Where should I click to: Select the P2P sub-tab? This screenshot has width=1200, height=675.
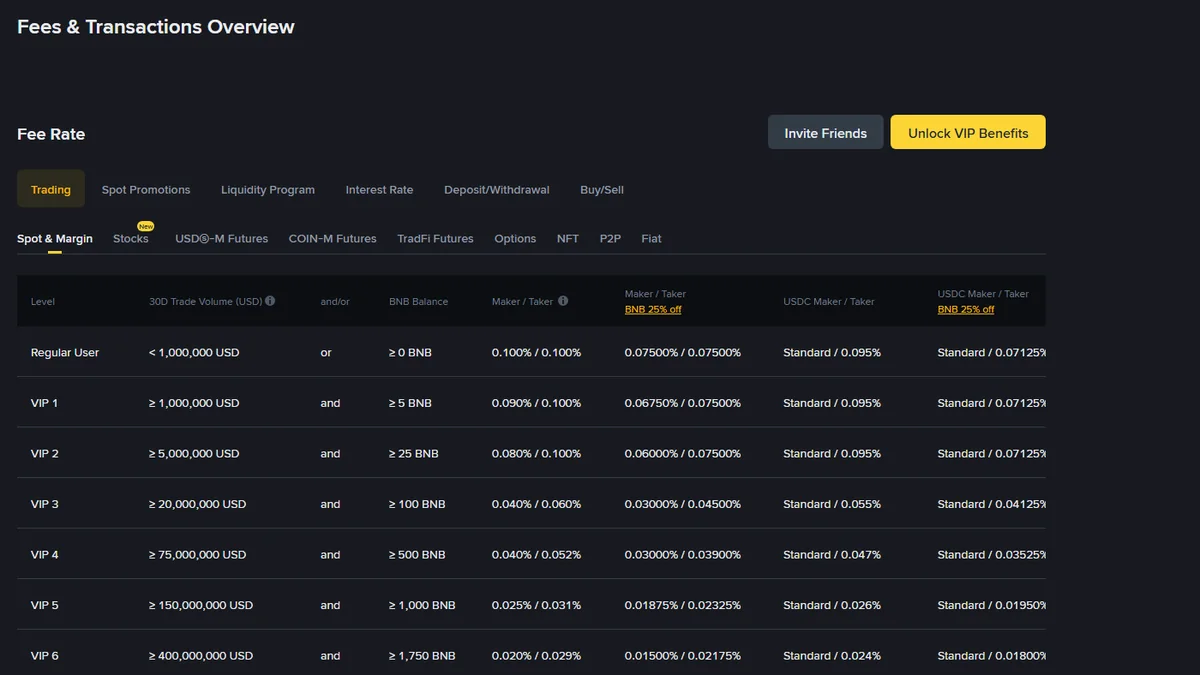tap(610, 238)
